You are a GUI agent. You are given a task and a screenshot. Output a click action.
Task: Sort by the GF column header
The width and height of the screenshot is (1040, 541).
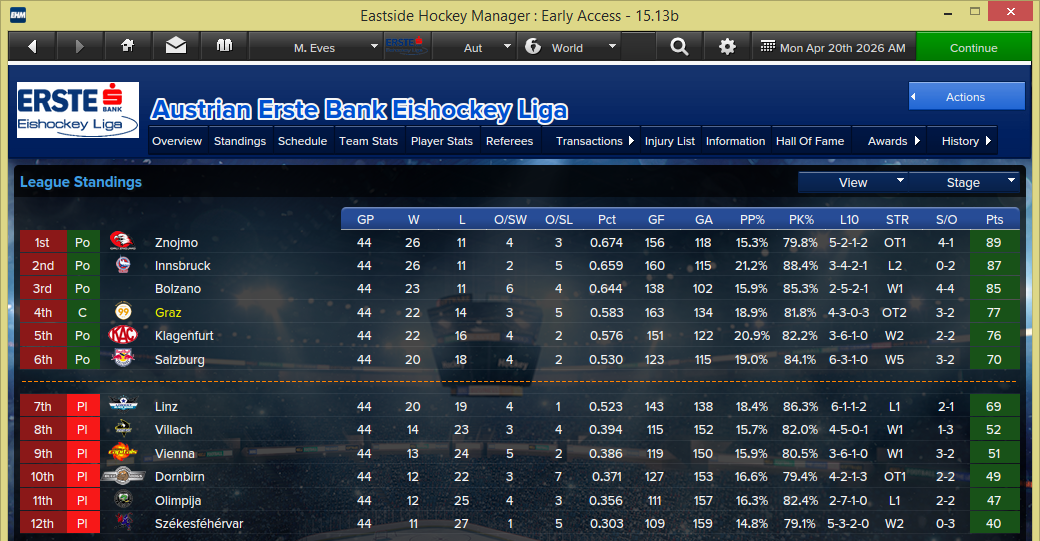coord(656,219)
